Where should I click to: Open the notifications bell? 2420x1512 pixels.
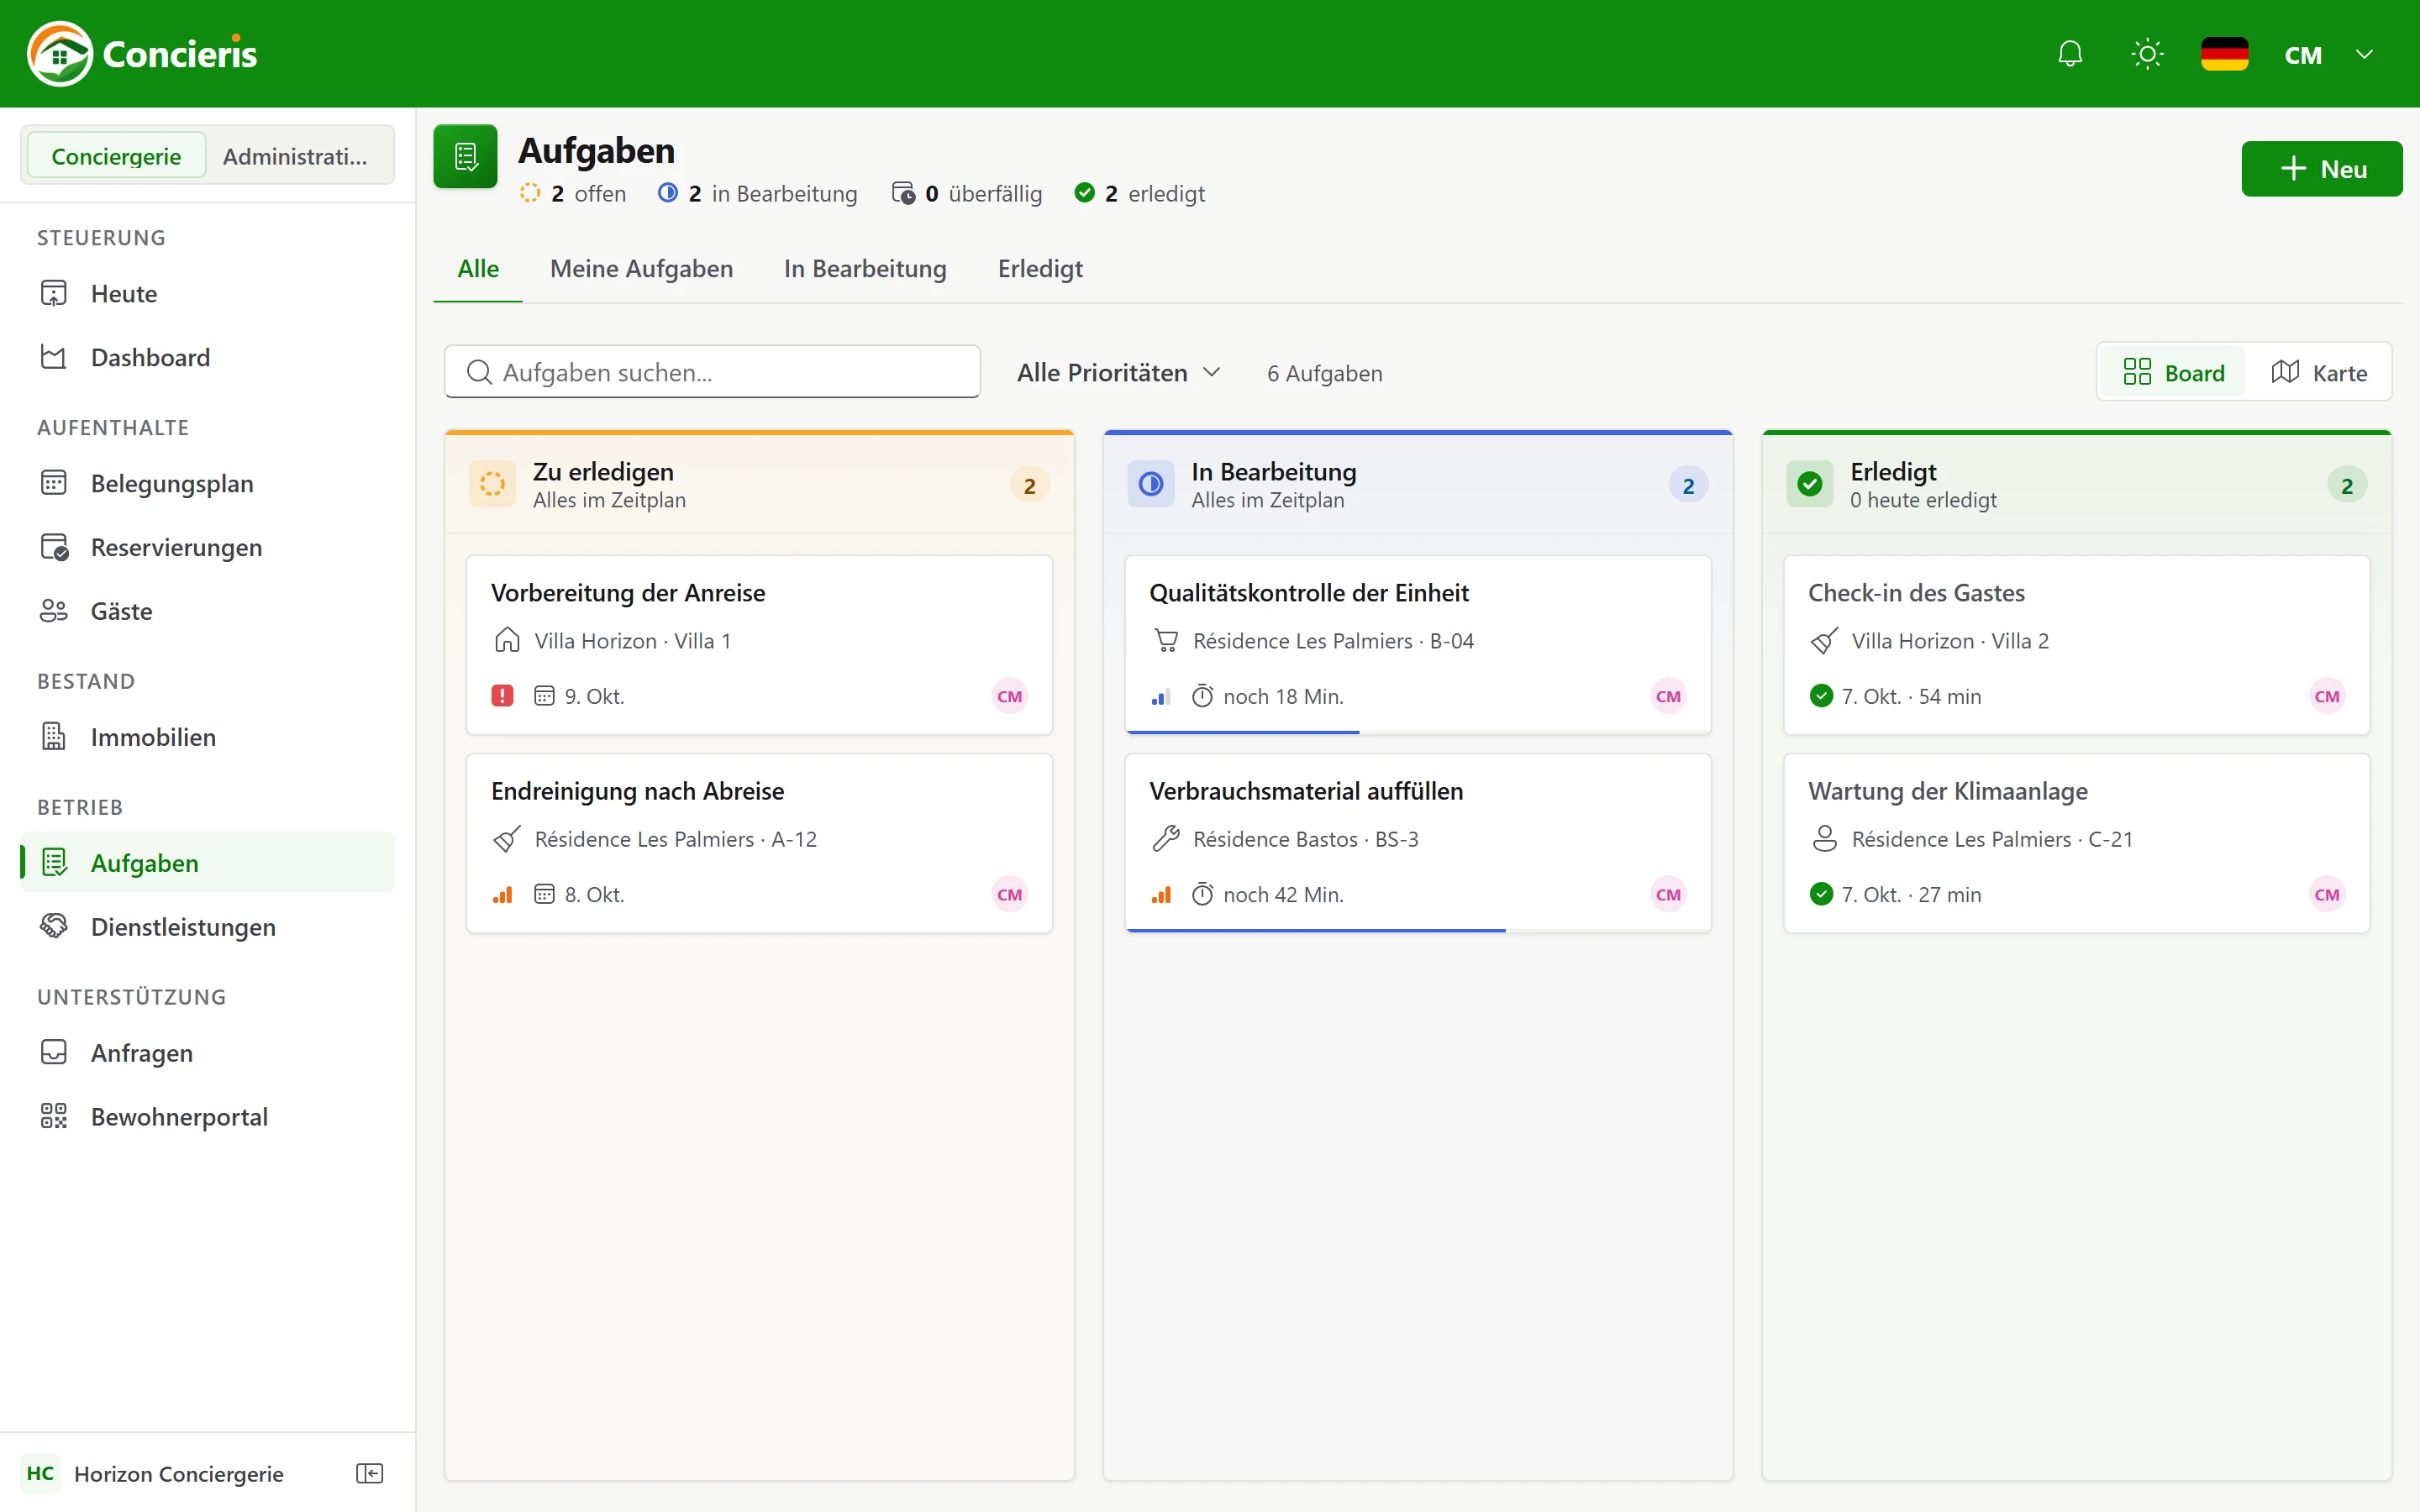tap(2070, 54)
